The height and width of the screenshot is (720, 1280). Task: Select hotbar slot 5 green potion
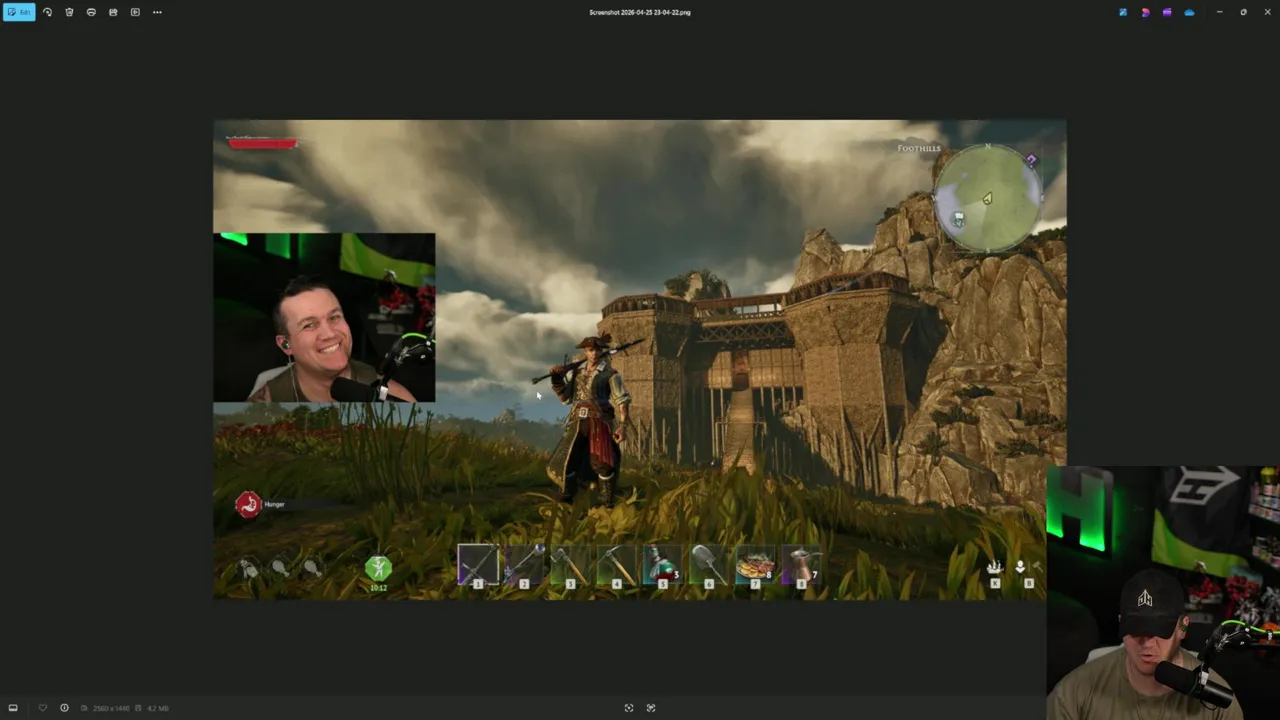(x=662, y=566)
